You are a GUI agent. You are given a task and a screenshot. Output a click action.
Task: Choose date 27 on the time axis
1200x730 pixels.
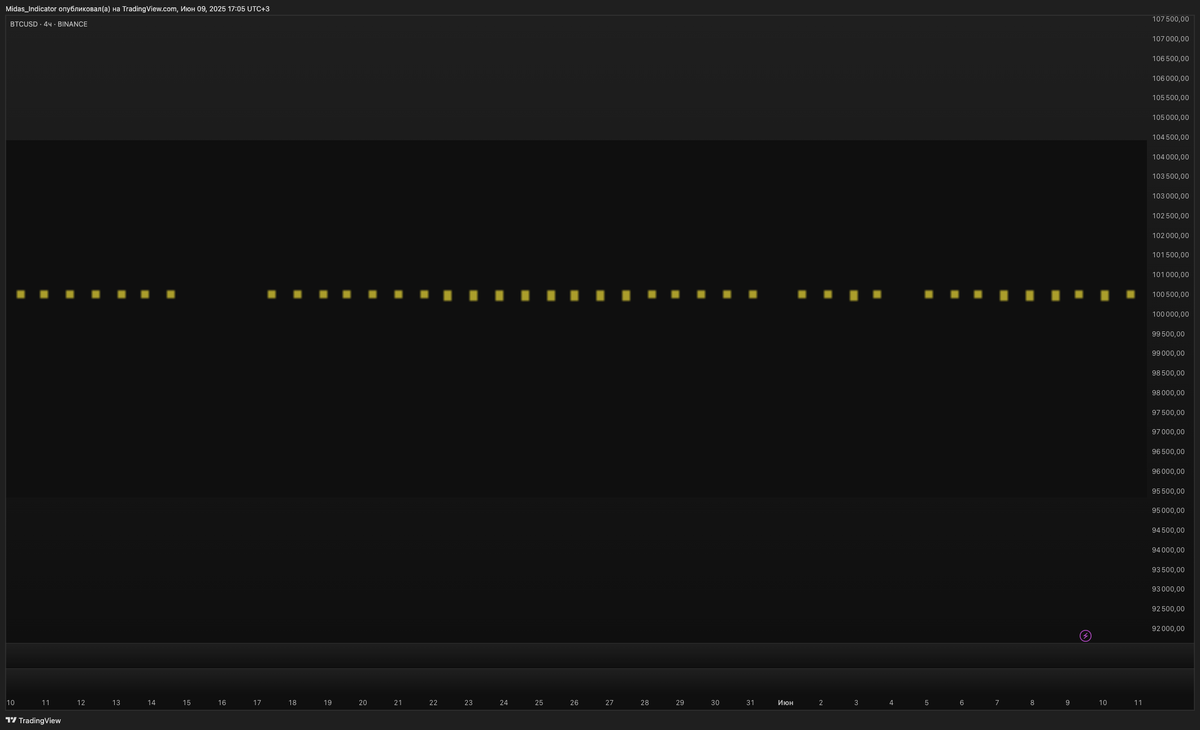point(609,703)
